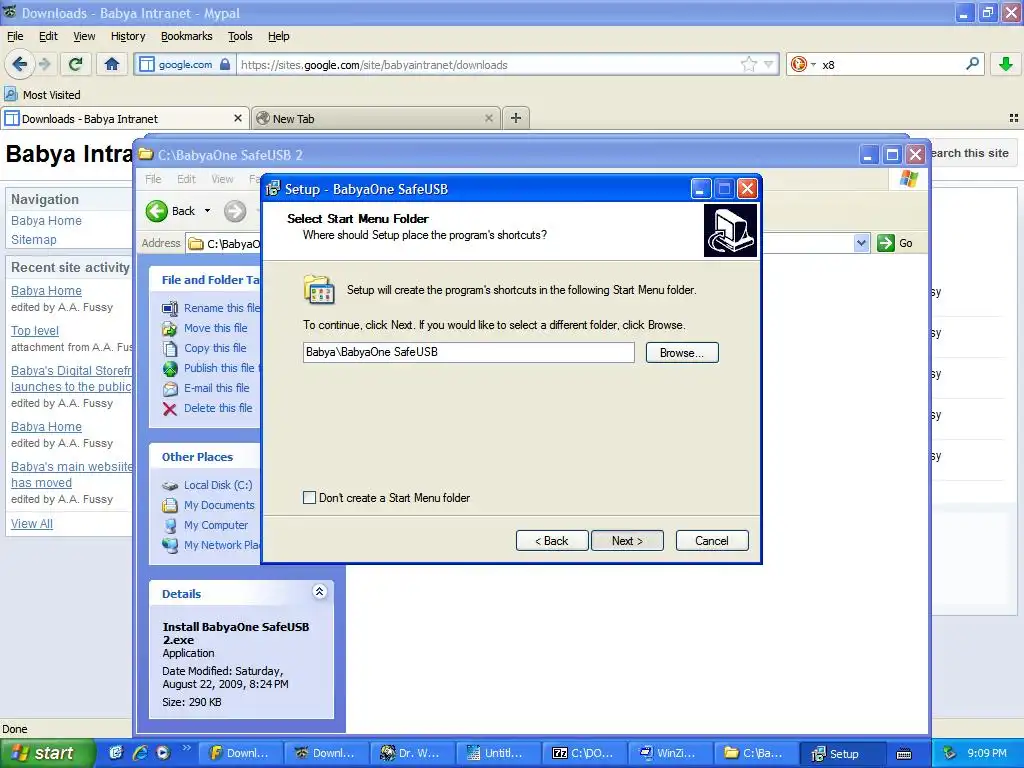1024x768 pixels.
Task: Click E-mail this file icon
Action: click(x=170, y=388)
